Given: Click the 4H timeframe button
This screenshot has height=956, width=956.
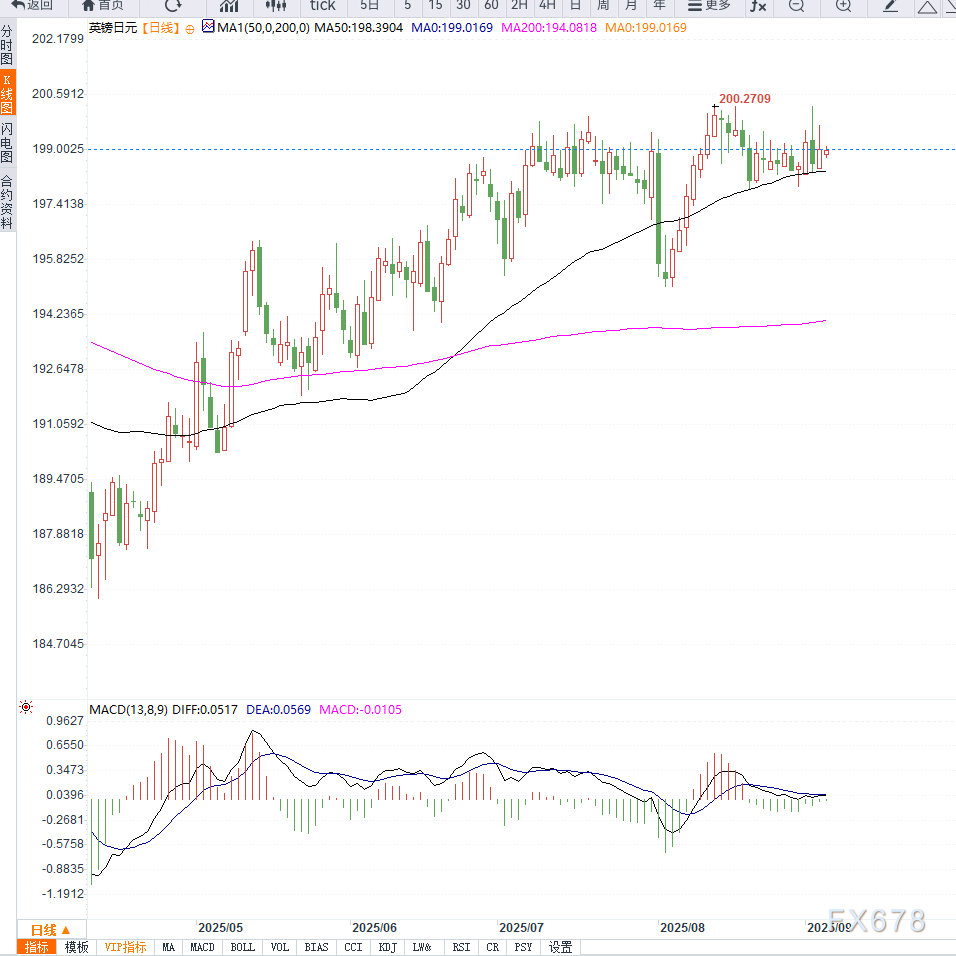Looking at the screenshot, I should click(547, 6).
